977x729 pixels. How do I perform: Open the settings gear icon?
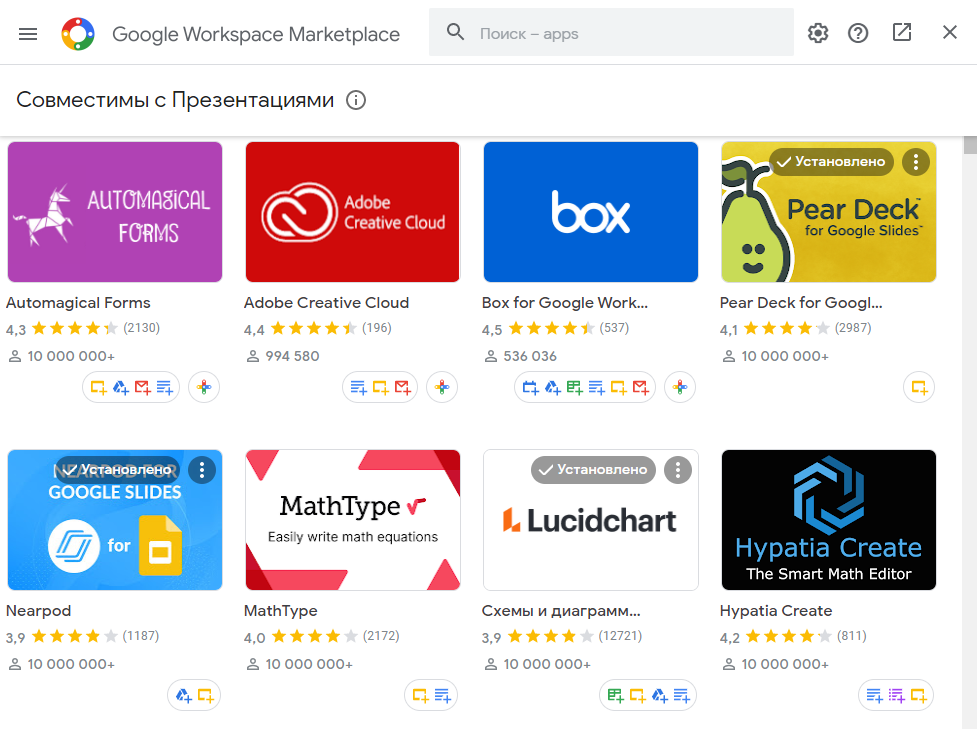(817, 33)
